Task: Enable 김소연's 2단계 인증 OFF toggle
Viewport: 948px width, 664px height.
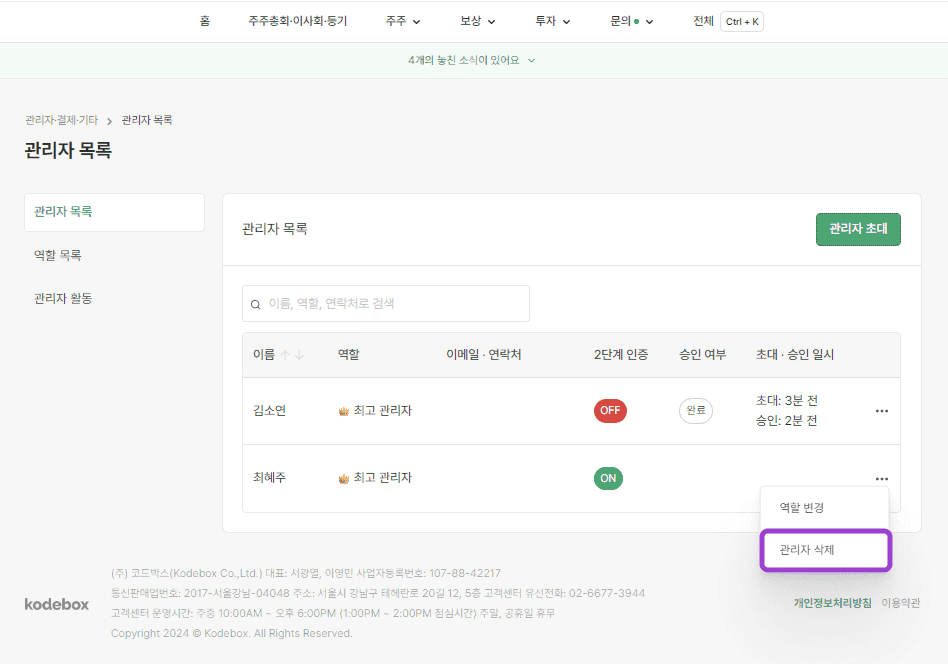Action: 610,410
